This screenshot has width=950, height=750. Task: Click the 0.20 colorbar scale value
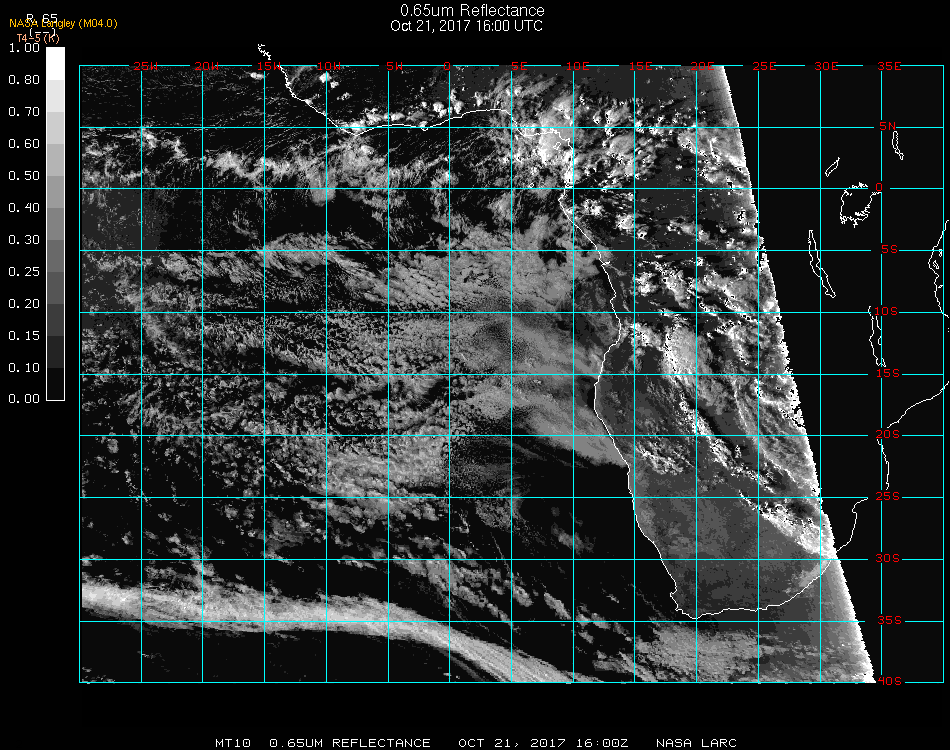pyautogui.click(x=24, y=304)
